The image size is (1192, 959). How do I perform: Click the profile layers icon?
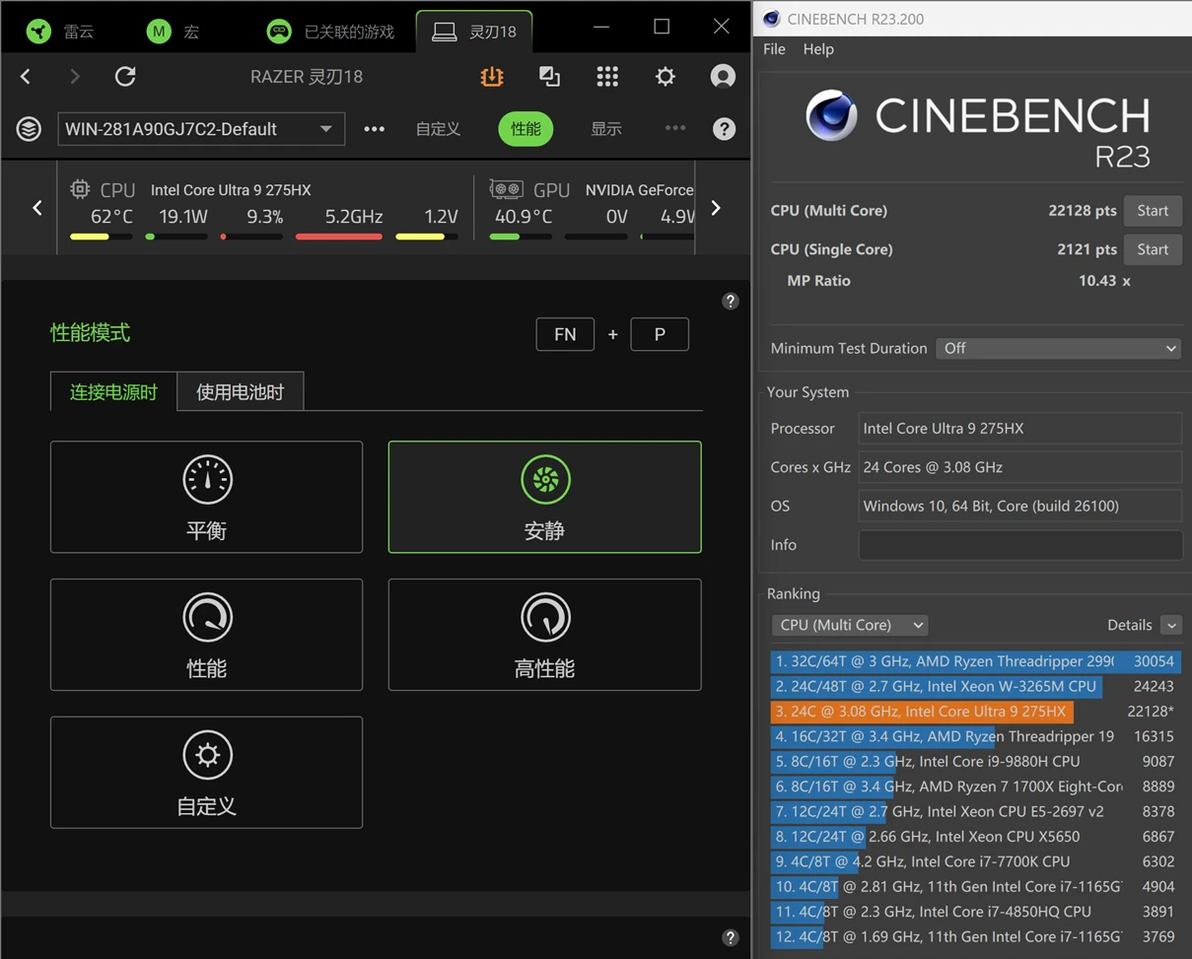(29, 129)
